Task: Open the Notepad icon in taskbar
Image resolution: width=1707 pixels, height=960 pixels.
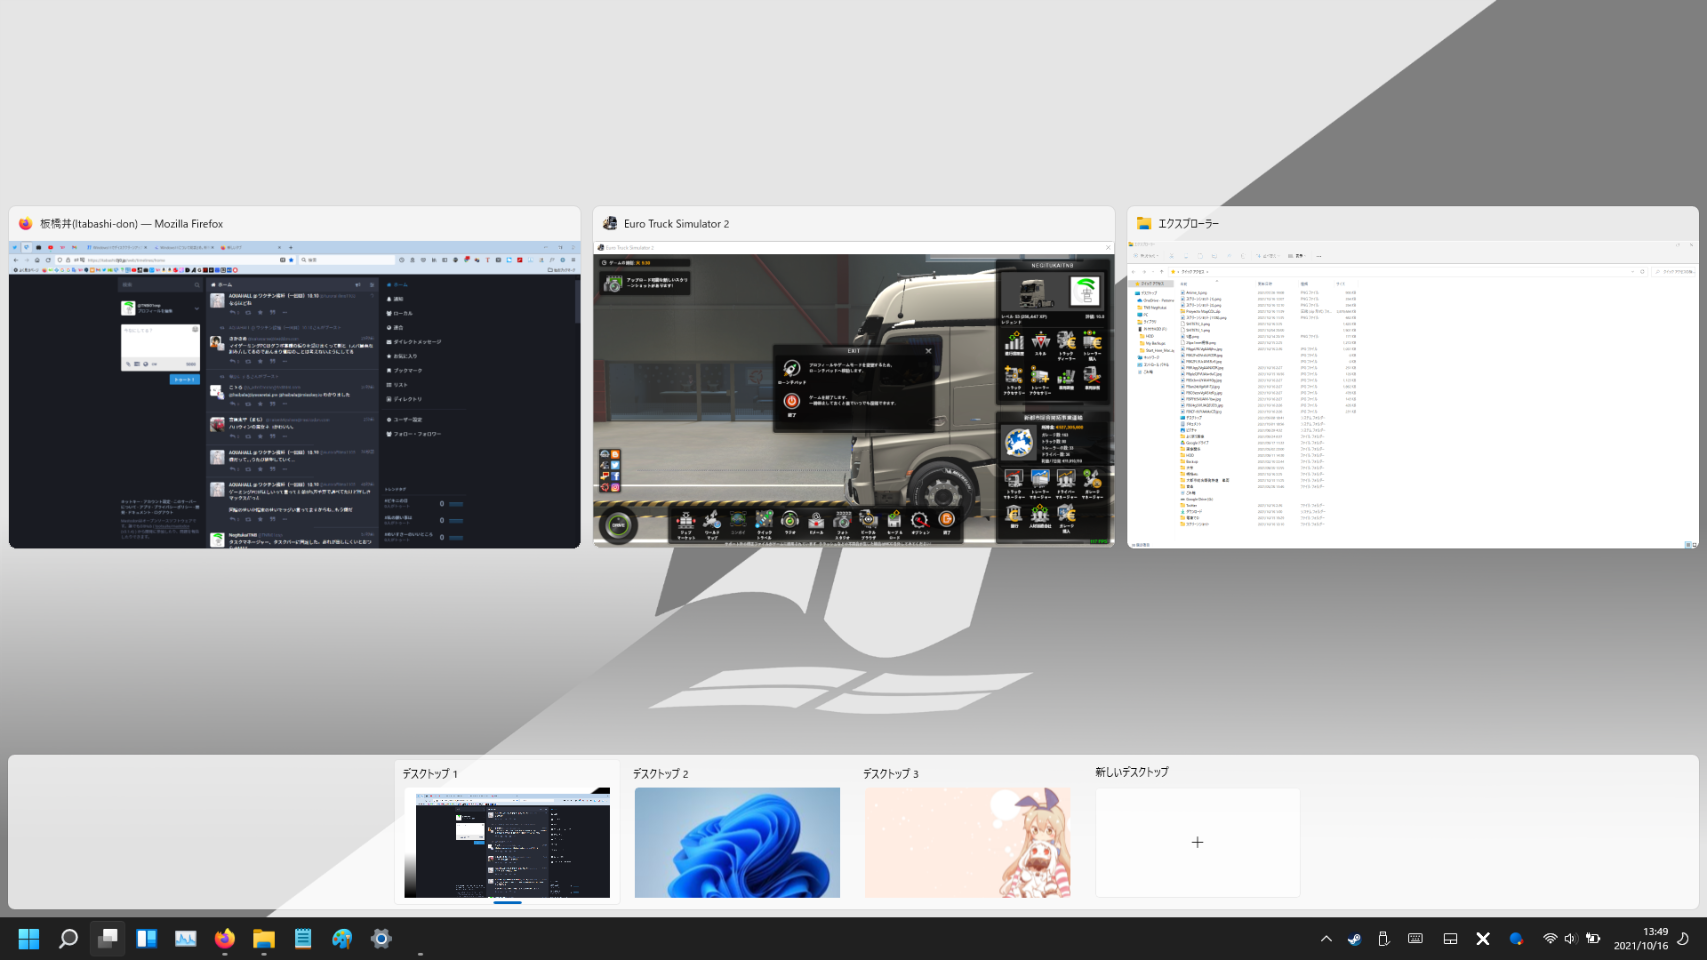Action: pos(303,938)
